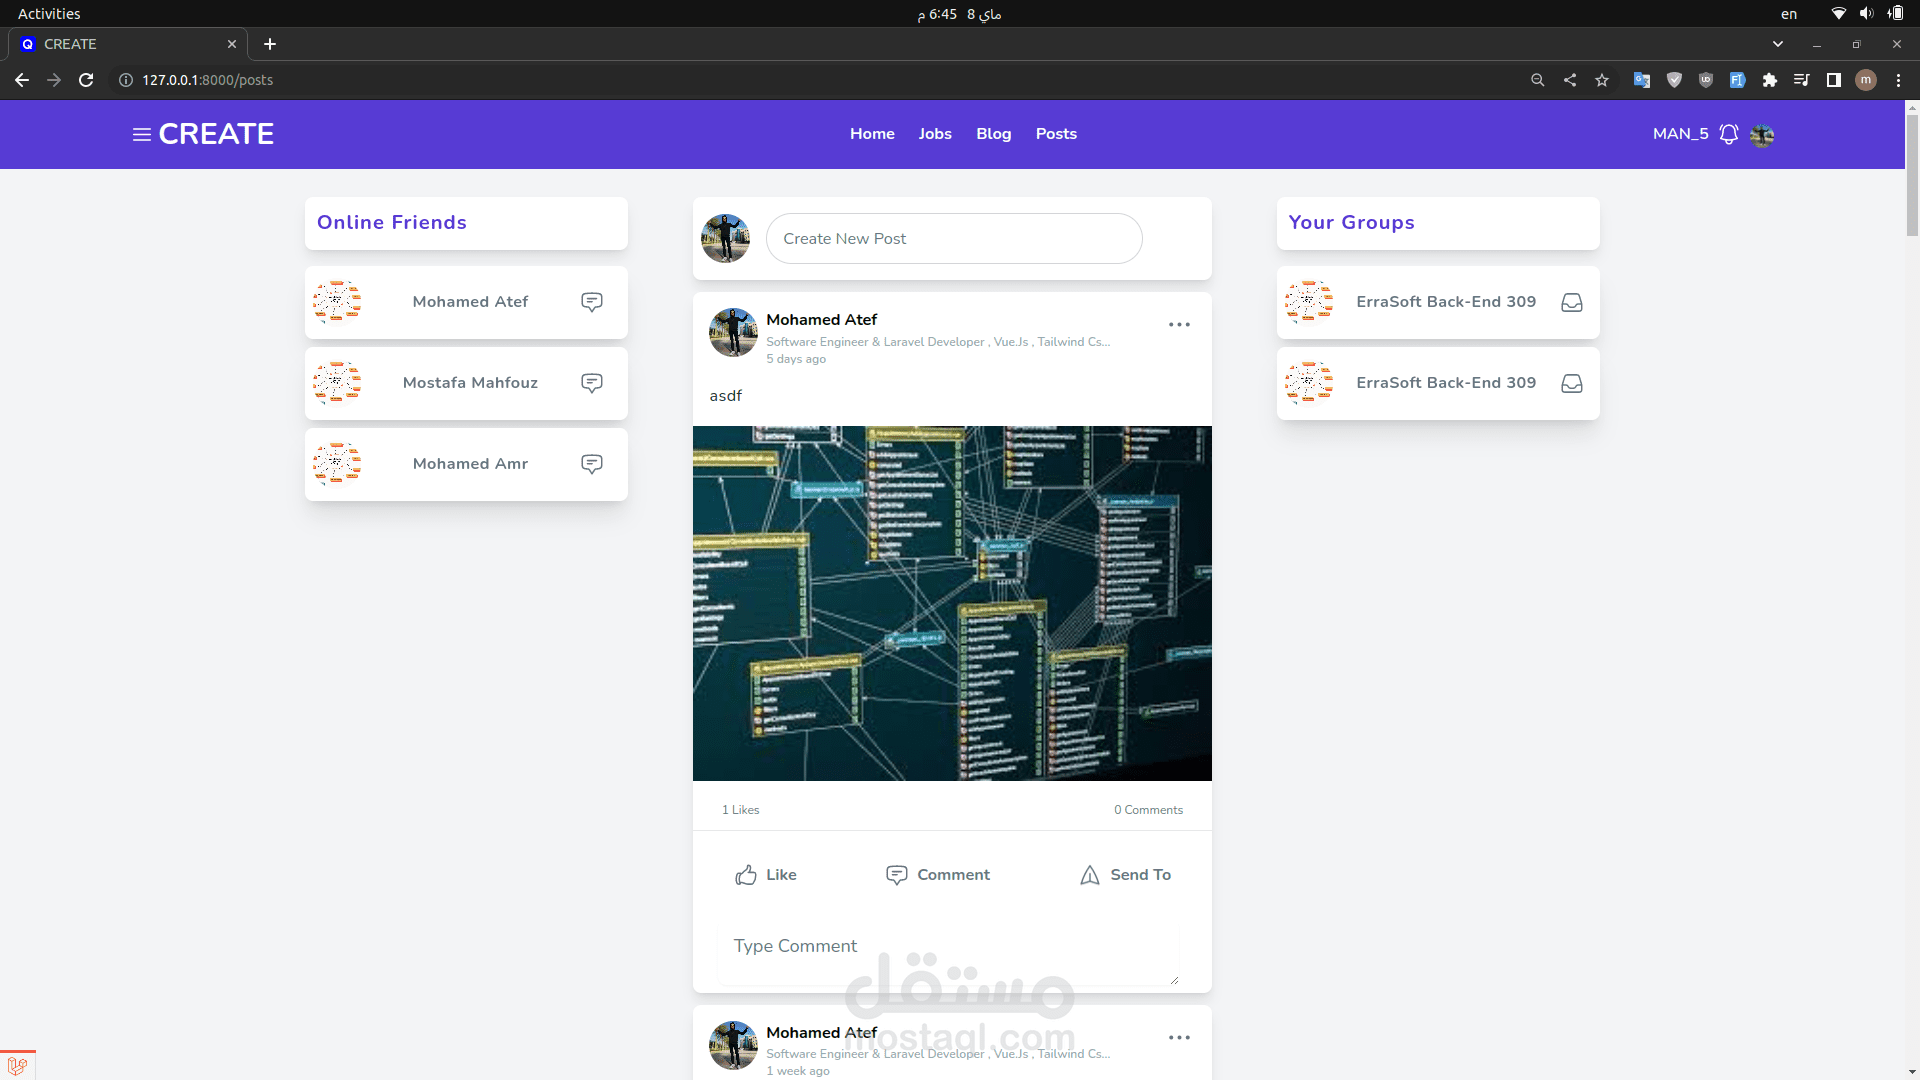The height and width of the screenshot is (1080, 1920).
Task: Open user avatar menu in navbar
Action: [1762, 135]
